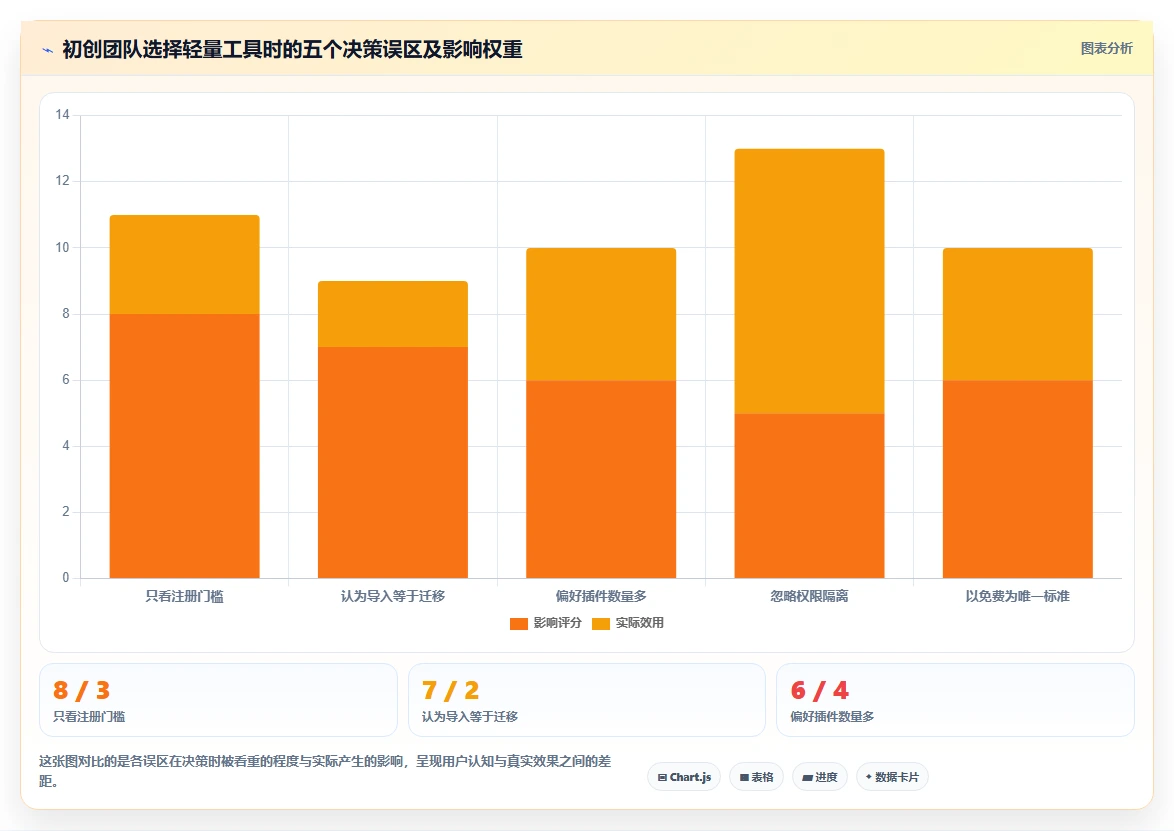The image size is (1174, 831).
Task: Open the 6 / 4 偏好插件数量多 card
Action: [x=955, y=700]
